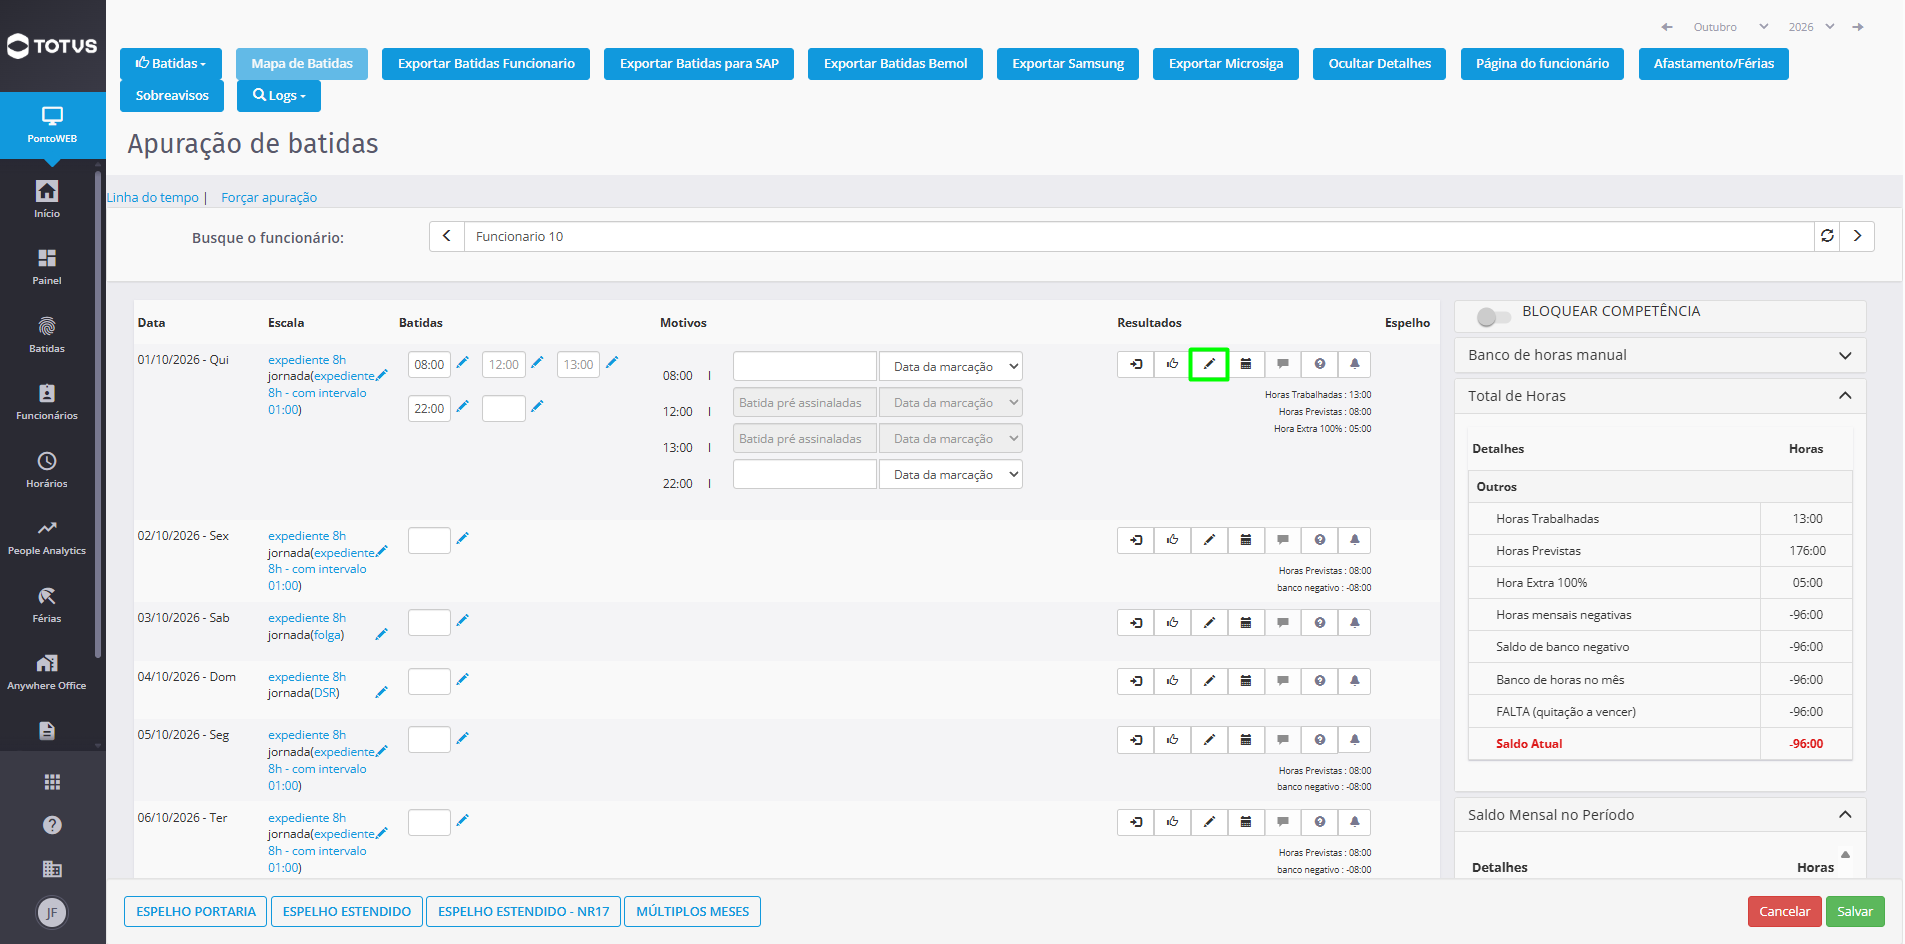Toggle BLOQUEAR COMPETÊNCIA switch
The width and height of the screenshot is (1905, 944).
[1493, 317]
